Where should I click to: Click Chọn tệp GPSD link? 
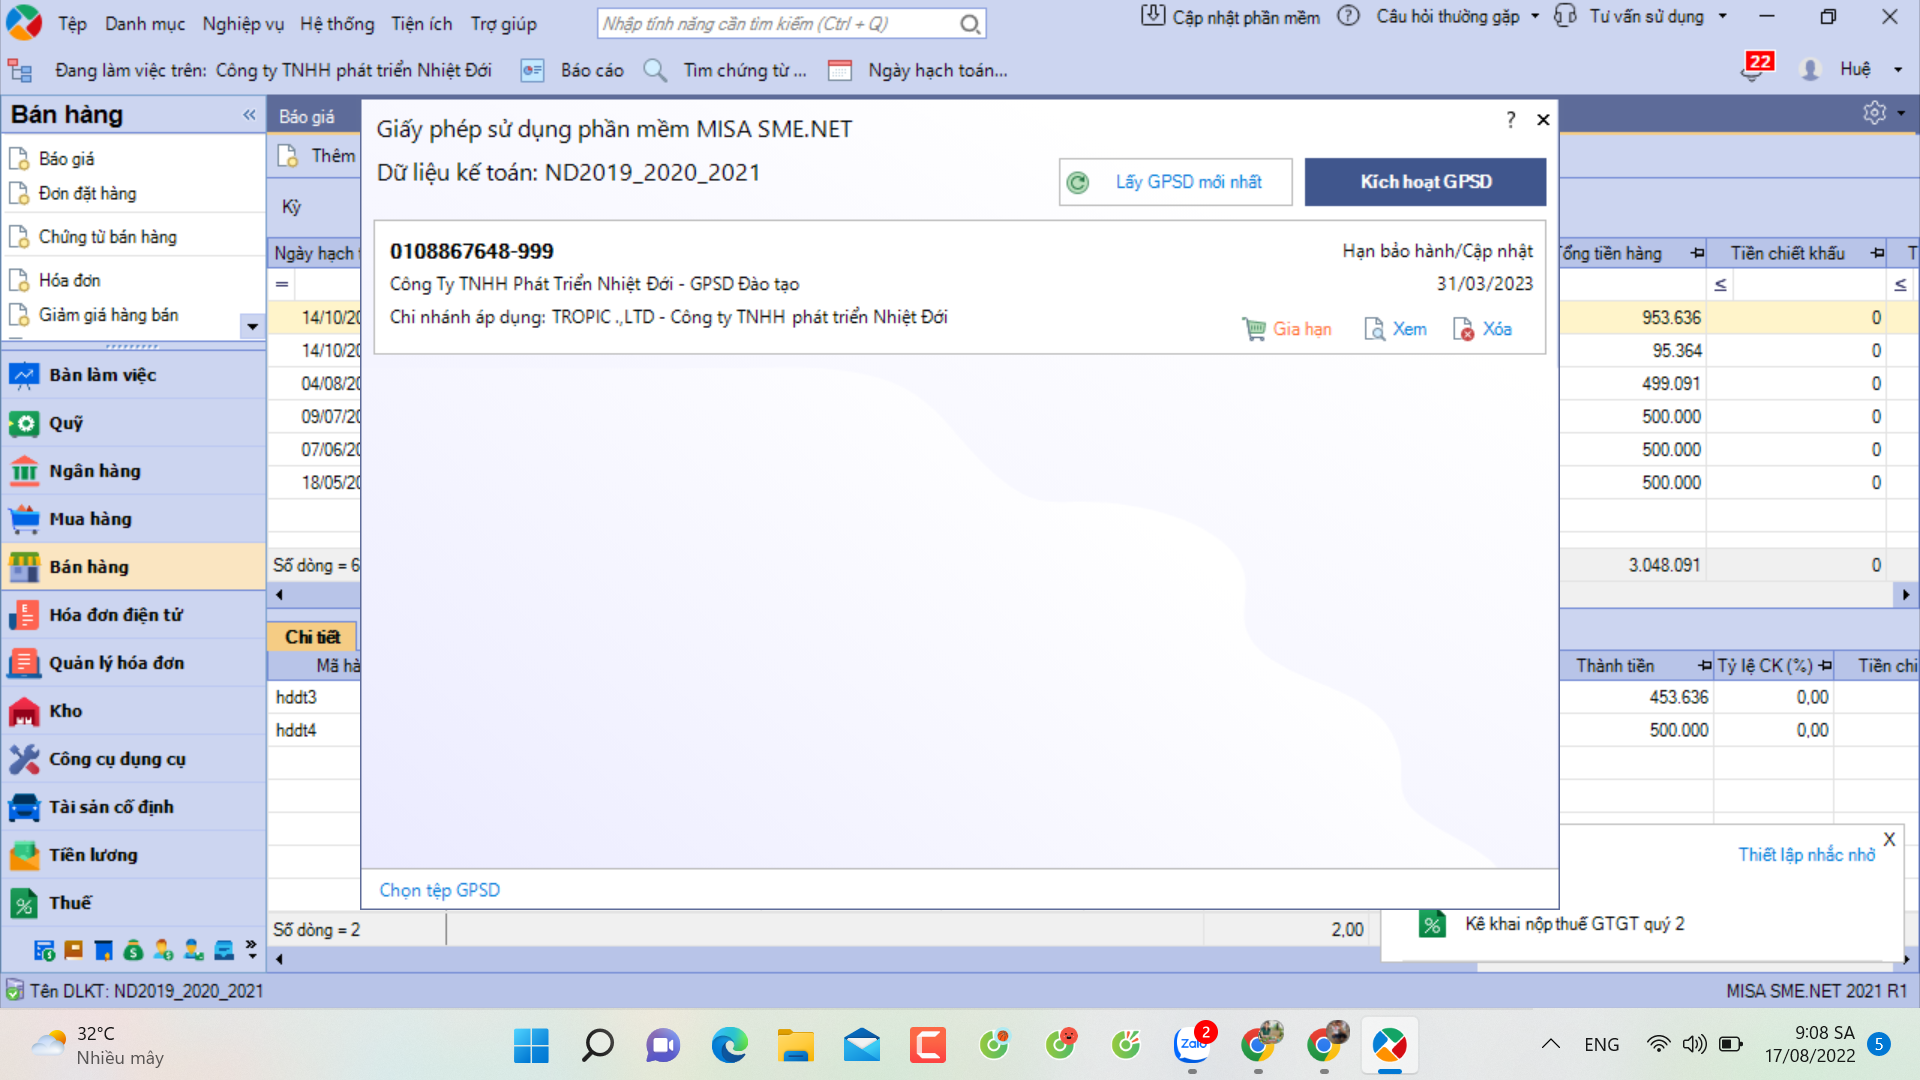tap(439, 890)
